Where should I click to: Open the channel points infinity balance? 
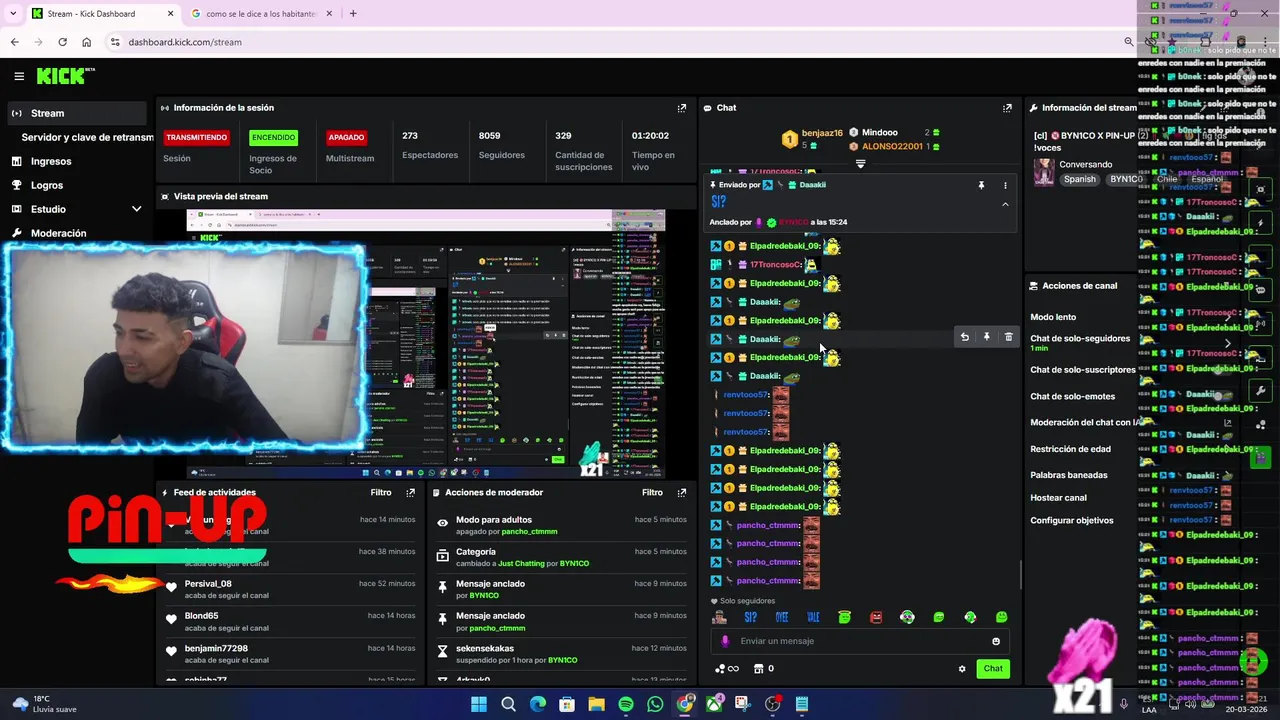point(727,669)
